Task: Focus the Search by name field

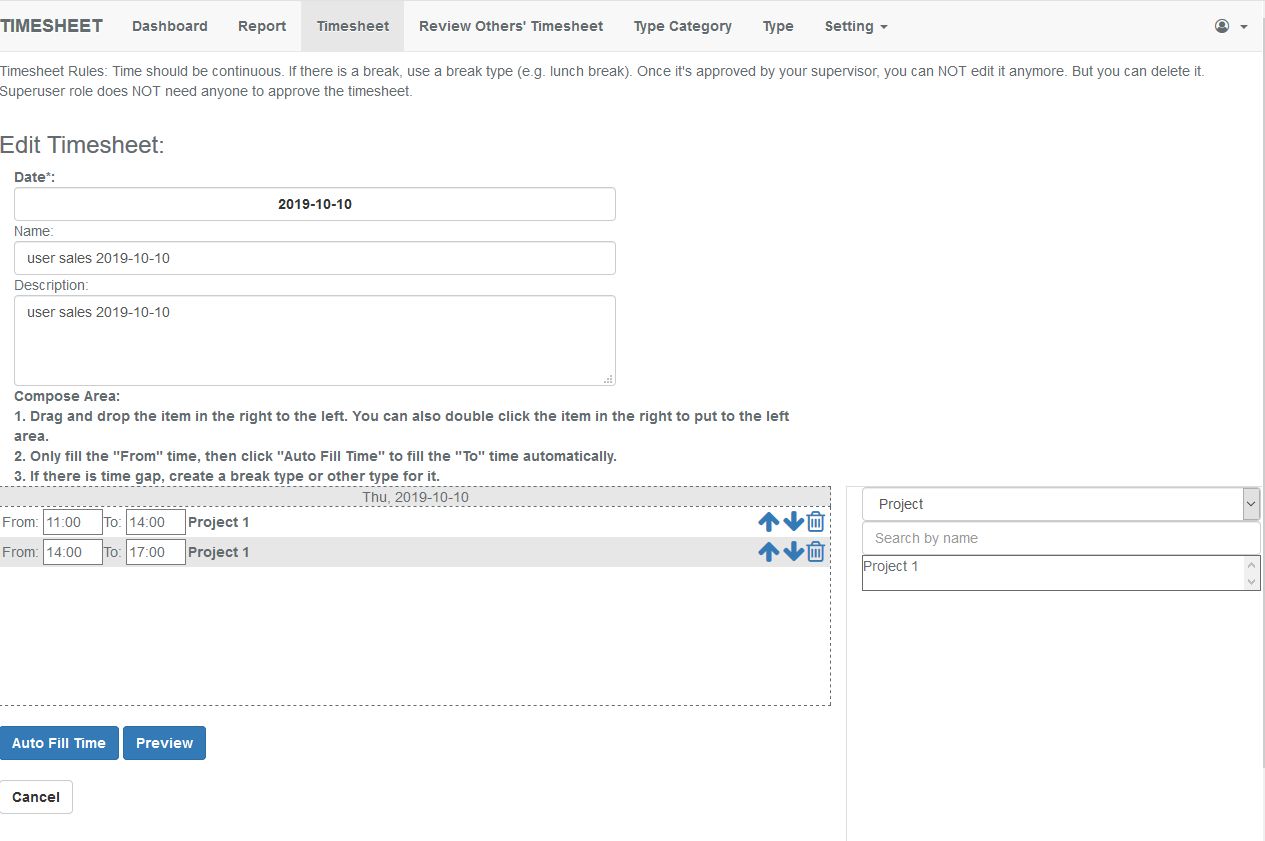Action: coord(1060,538)
